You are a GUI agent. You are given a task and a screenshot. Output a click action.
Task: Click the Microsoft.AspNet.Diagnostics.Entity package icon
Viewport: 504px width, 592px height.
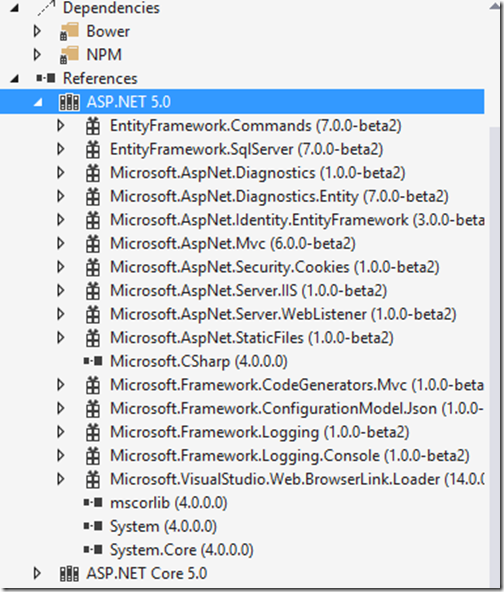click(x=93, y=196)
